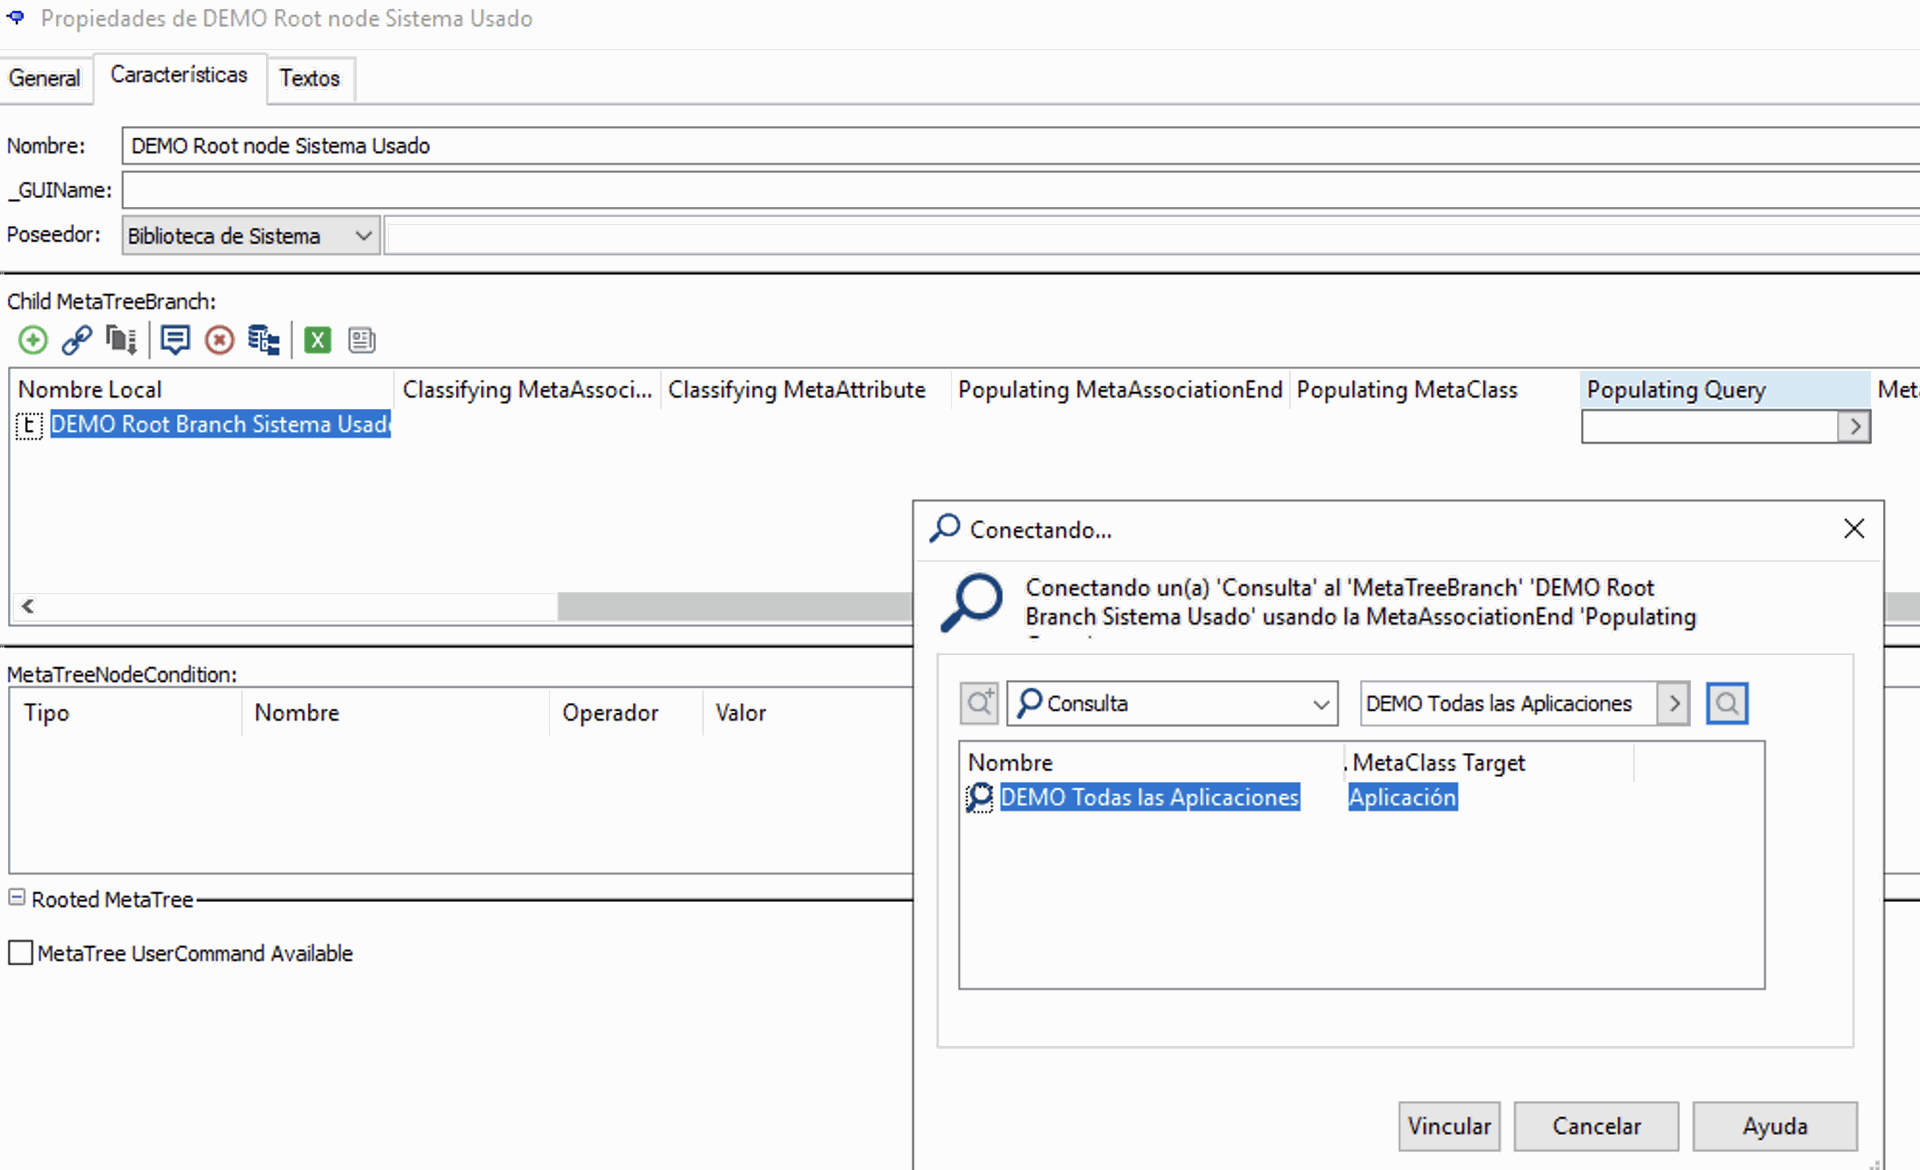Click the database tree explore icon
The height and width of the screenshot is (1170, 1920).
[x=264, y=340]
